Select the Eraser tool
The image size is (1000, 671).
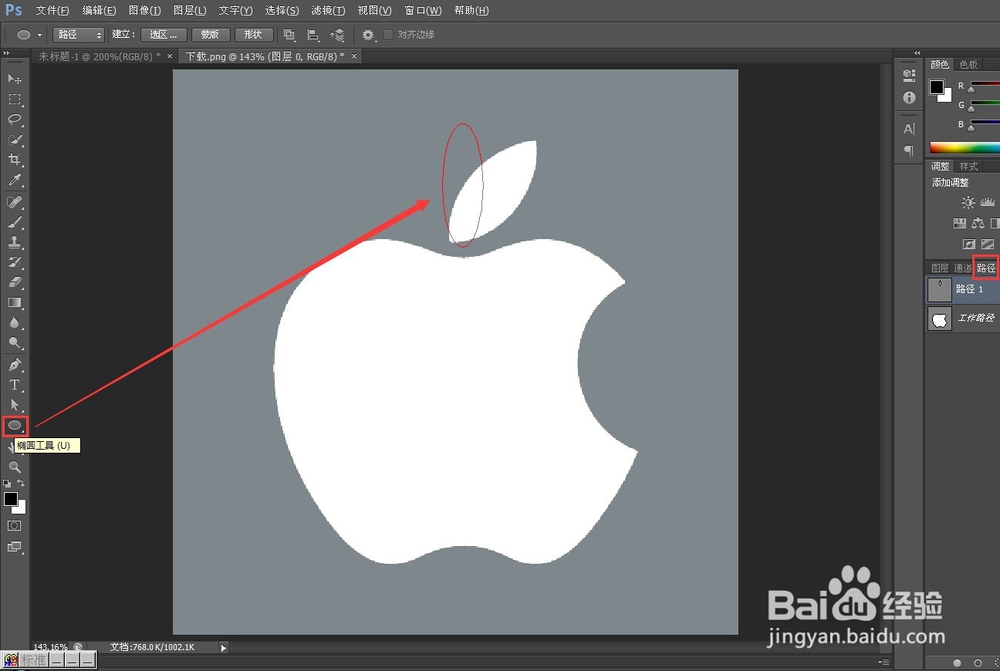[x=15, y=283]
